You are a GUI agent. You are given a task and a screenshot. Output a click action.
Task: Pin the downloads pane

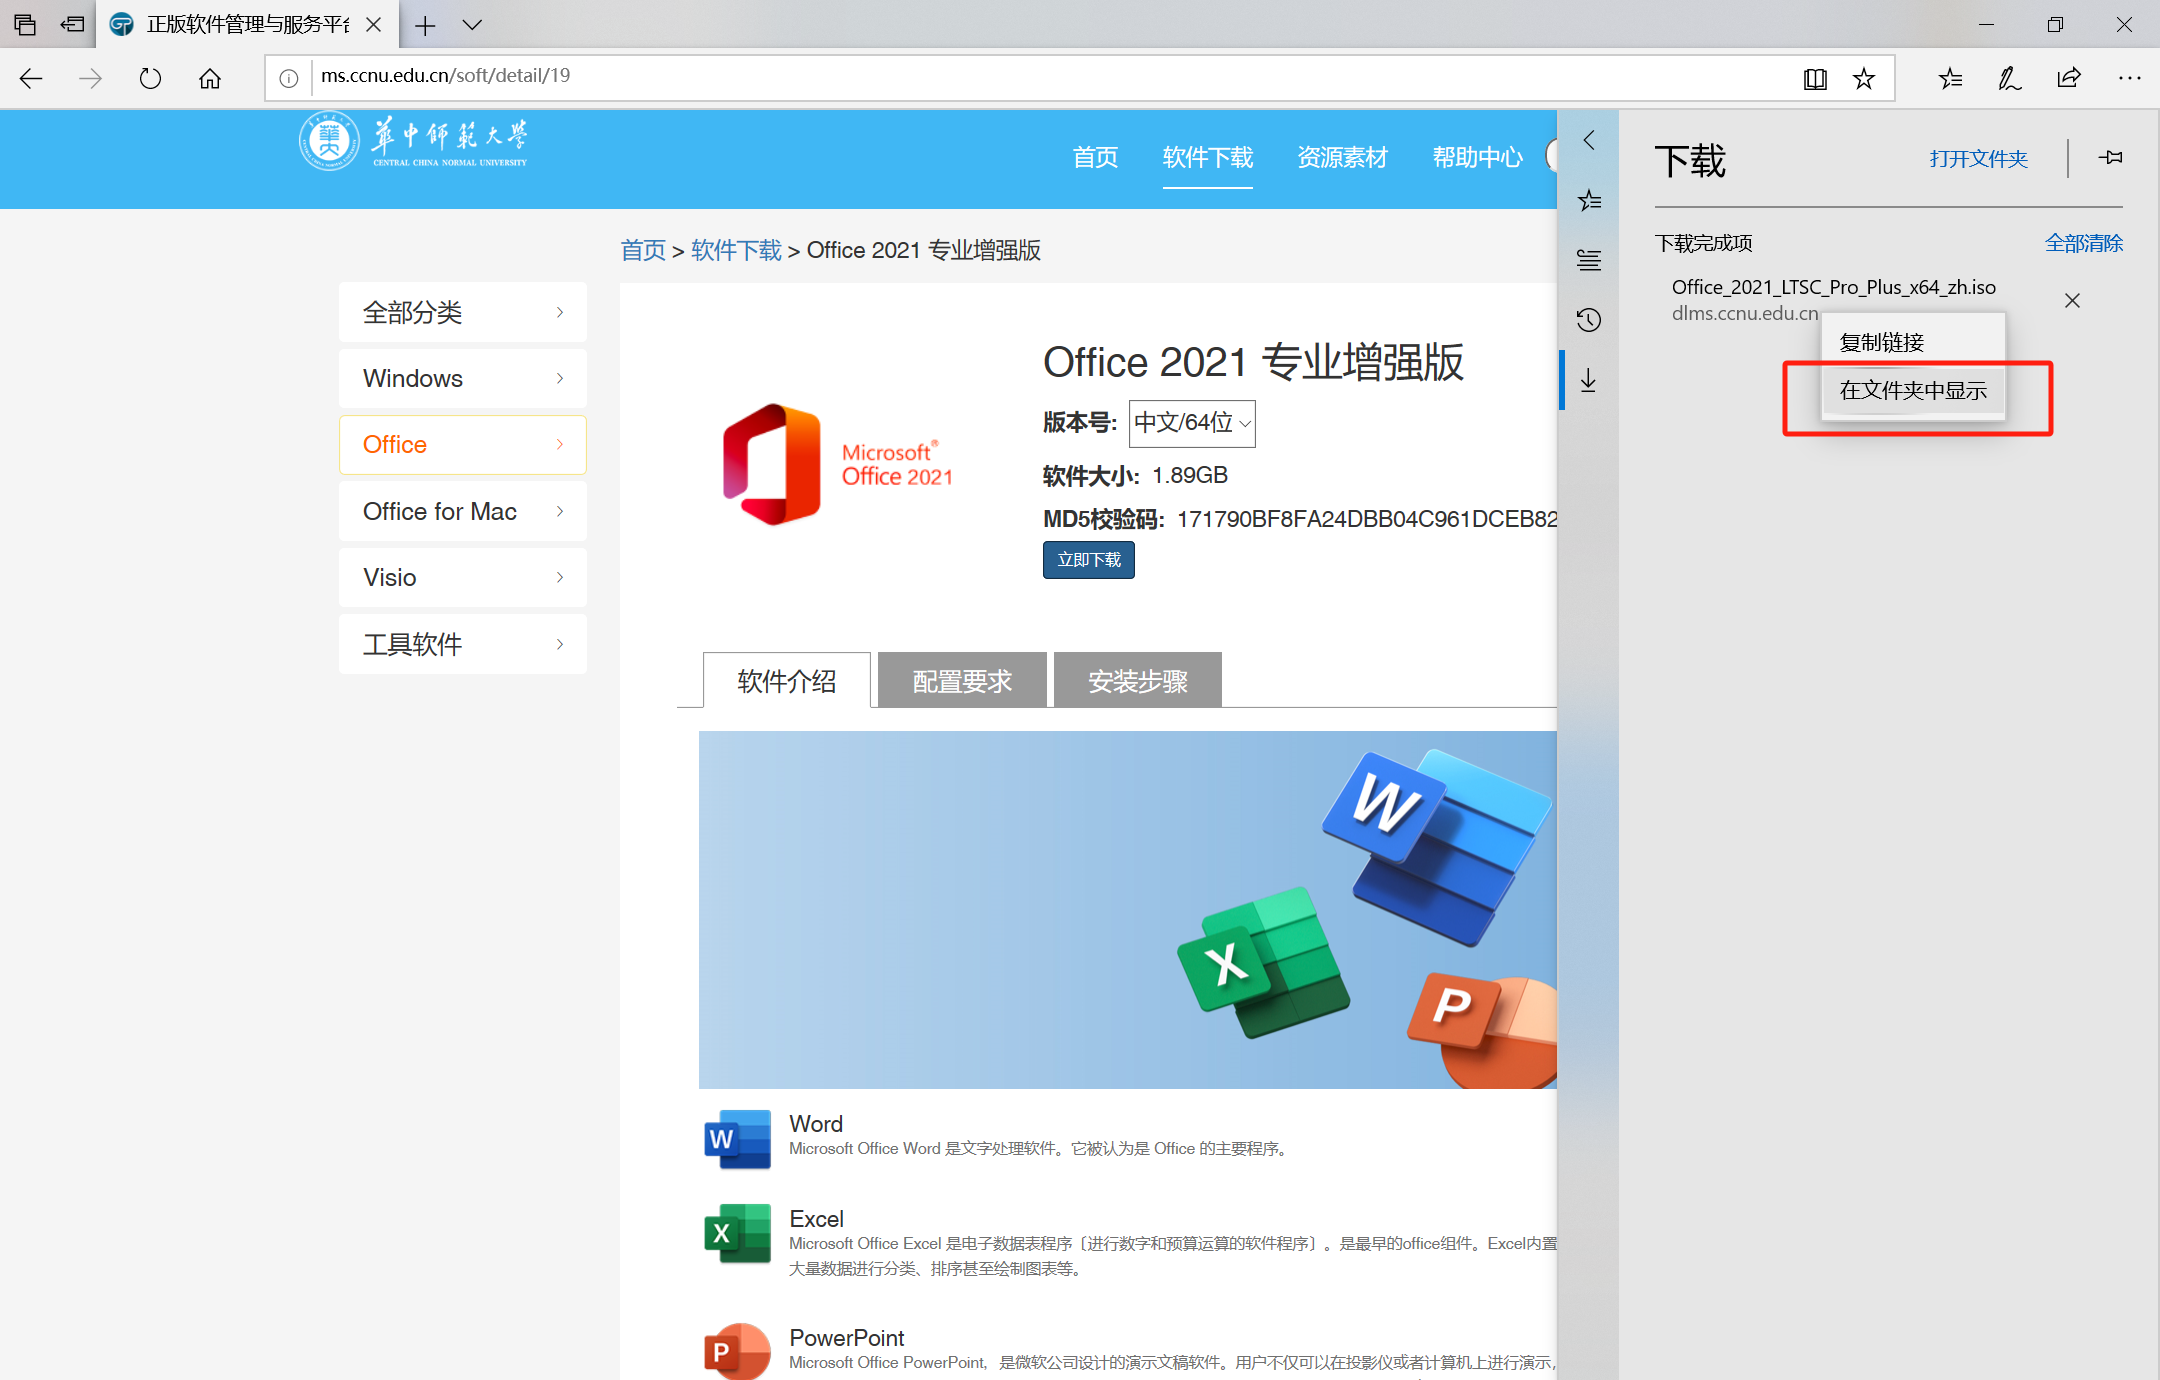pos(2111,158)
